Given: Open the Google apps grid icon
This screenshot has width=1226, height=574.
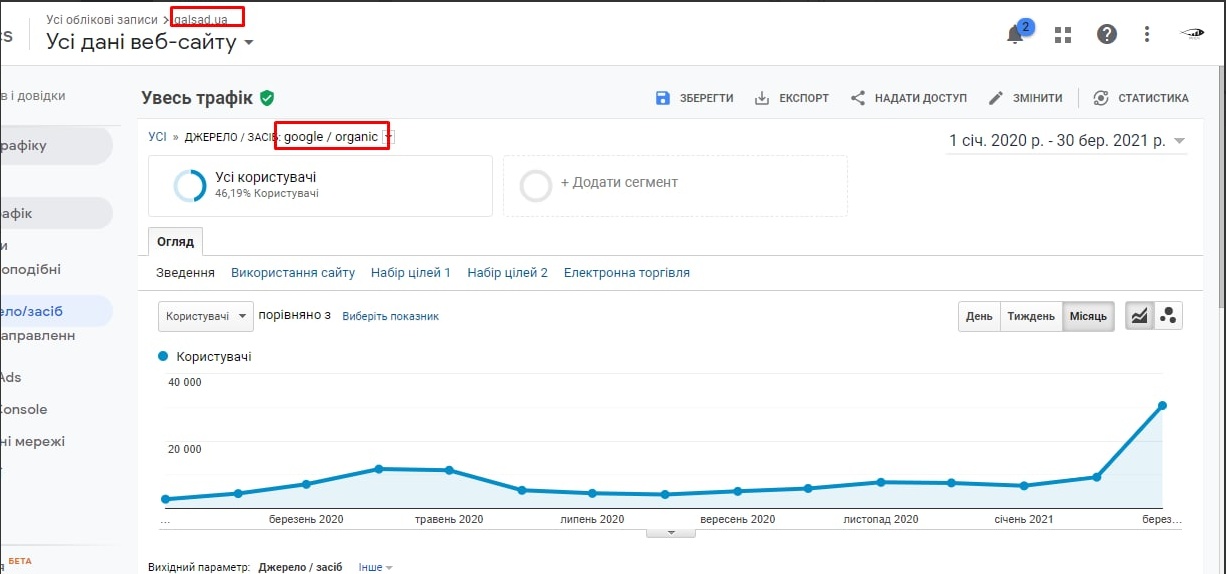Looking at the screenshot, I should (x=1063, y=35).
